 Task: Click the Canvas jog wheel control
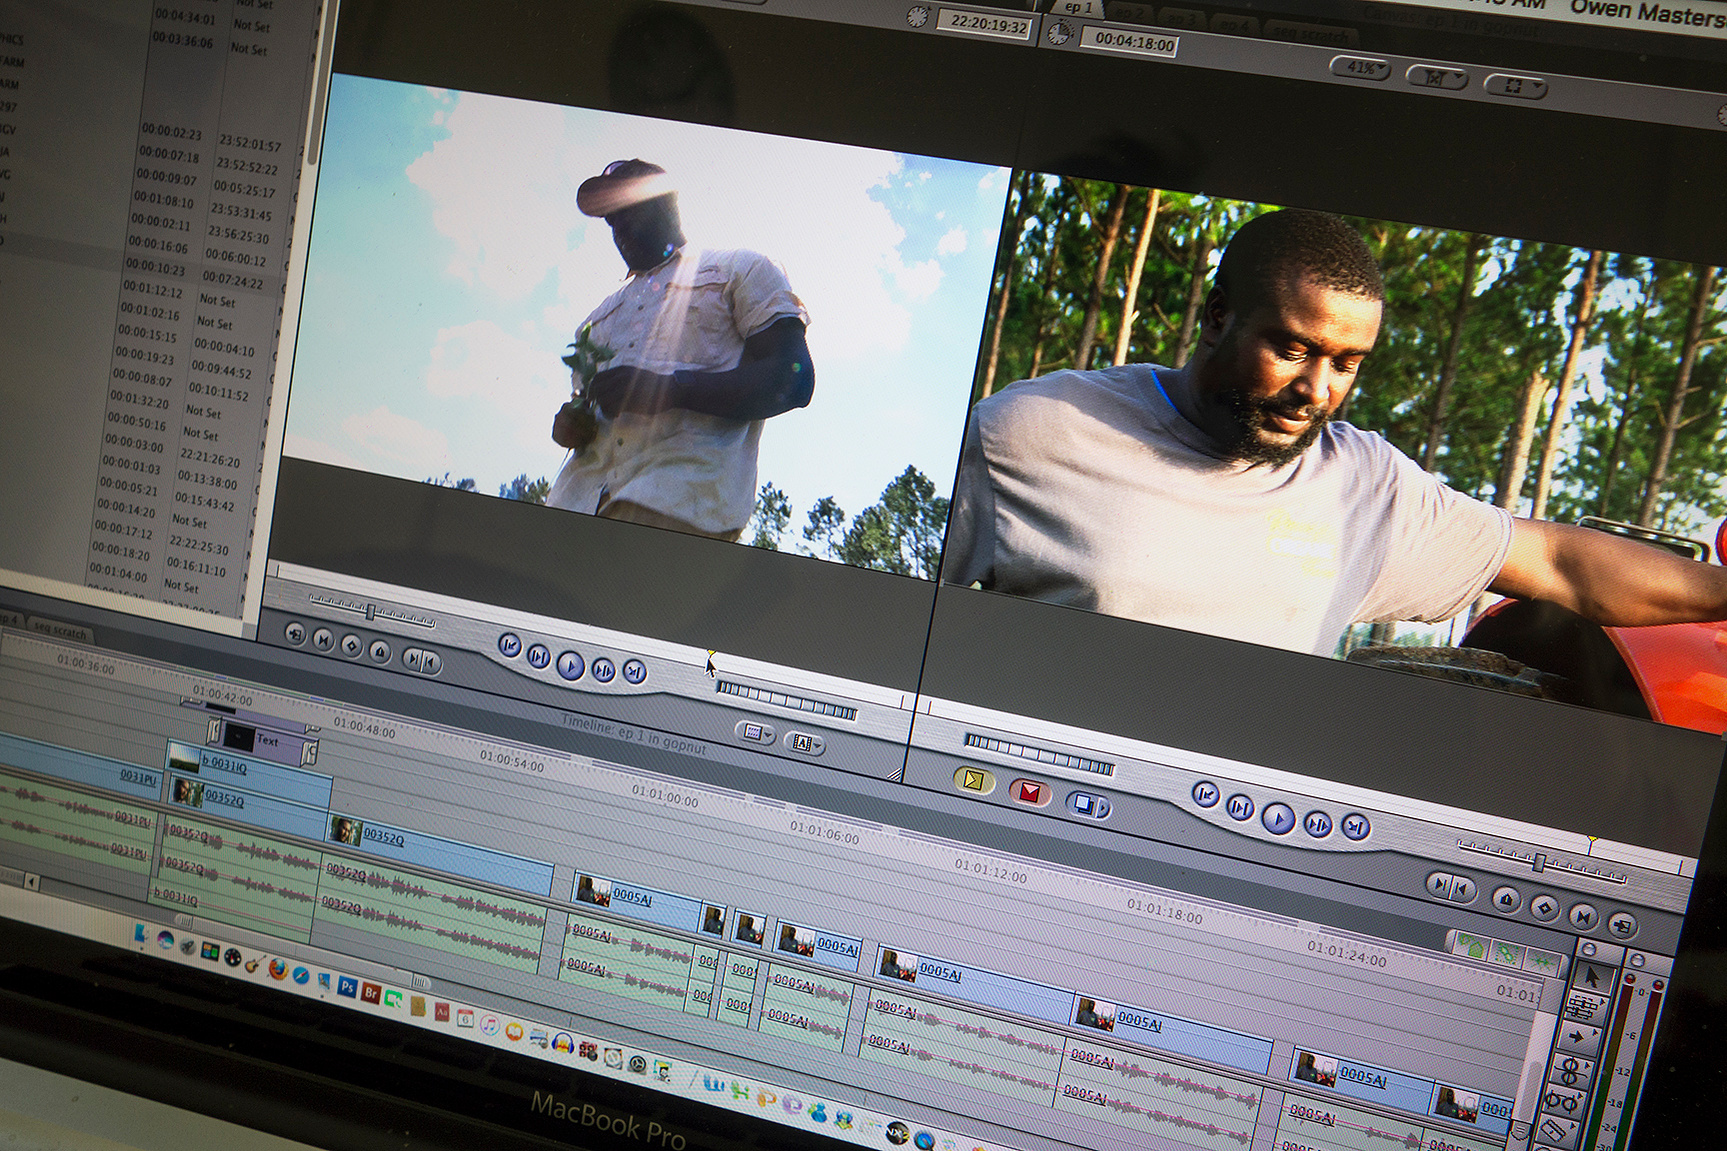1039,753
